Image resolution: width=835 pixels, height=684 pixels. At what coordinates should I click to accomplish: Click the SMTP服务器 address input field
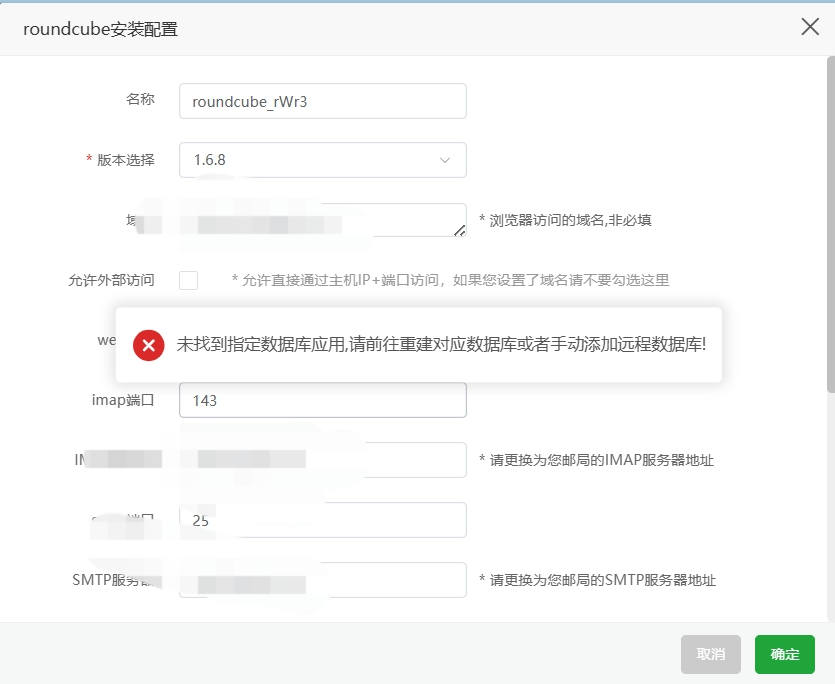[x=323, y=580]
